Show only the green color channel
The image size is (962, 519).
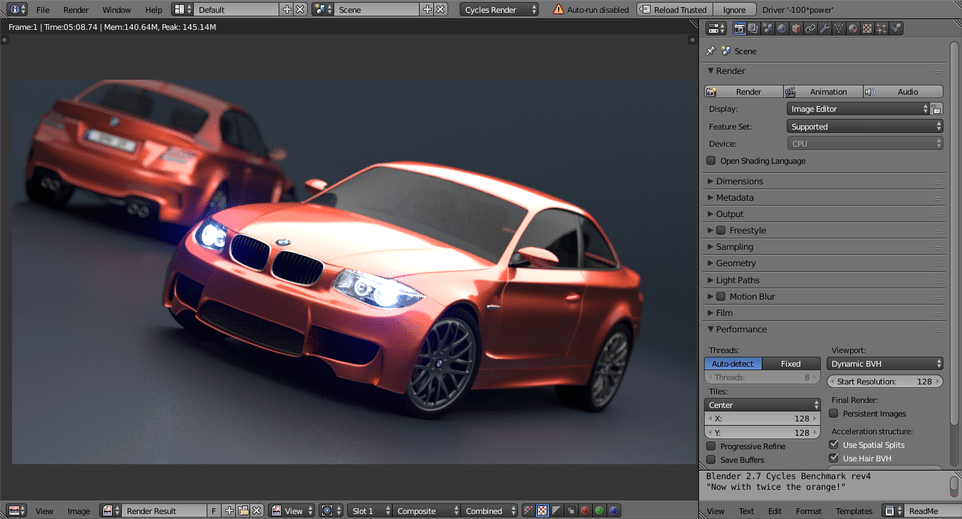click(x=599, y=510)
